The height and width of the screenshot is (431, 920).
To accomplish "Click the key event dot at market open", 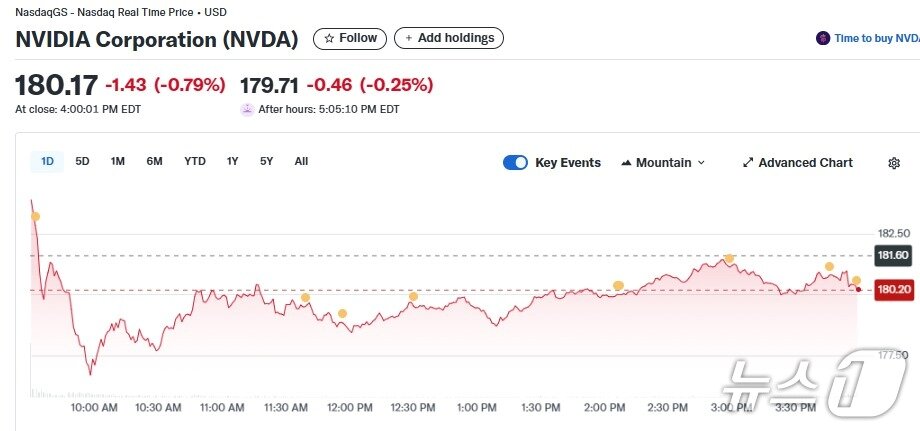I will [36, 216].
